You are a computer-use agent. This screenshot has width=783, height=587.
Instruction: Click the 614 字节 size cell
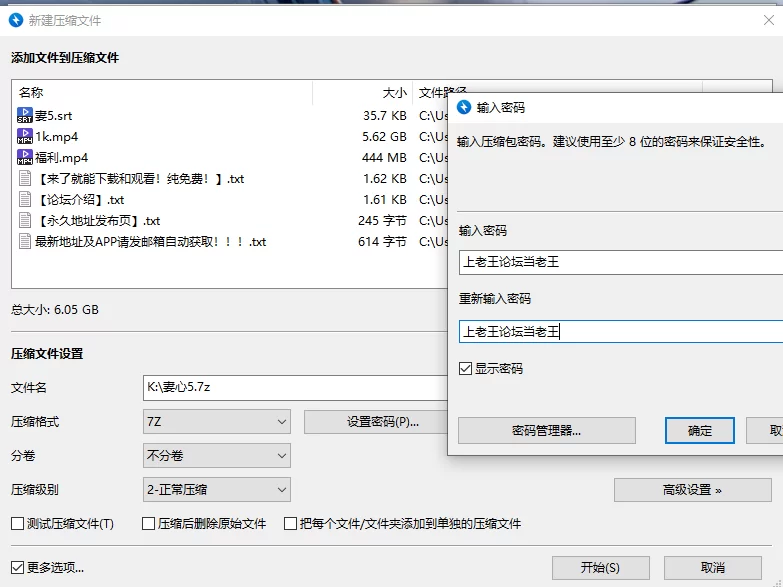click(382, 241)
